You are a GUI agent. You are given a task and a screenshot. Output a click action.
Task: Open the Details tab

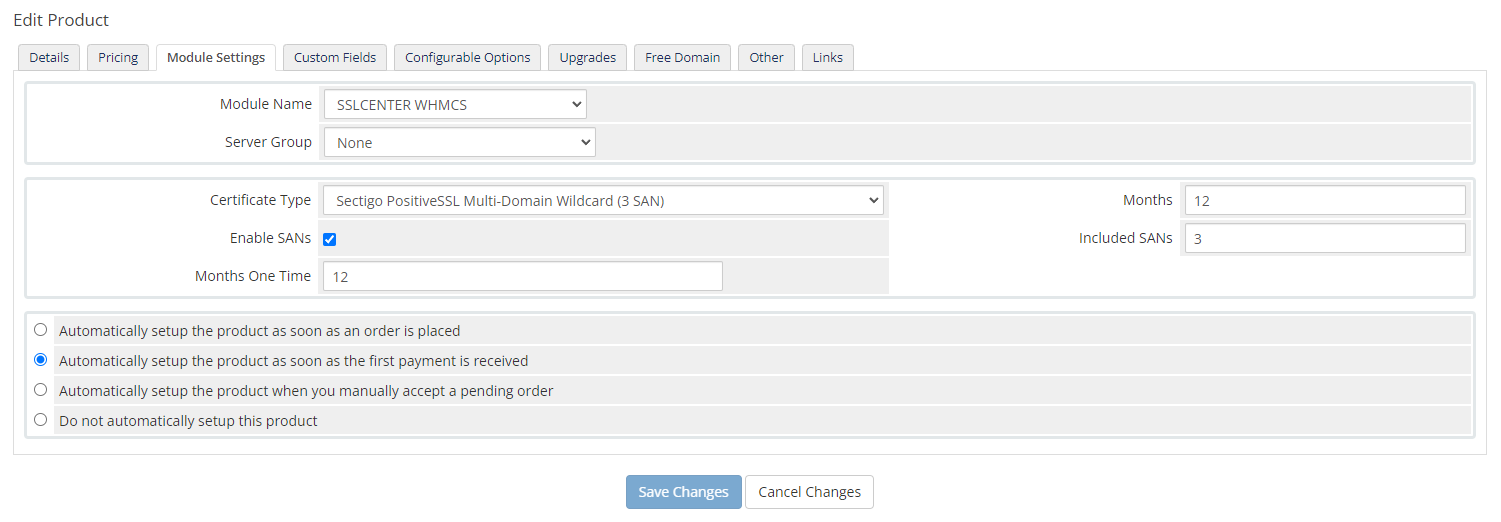49,57
